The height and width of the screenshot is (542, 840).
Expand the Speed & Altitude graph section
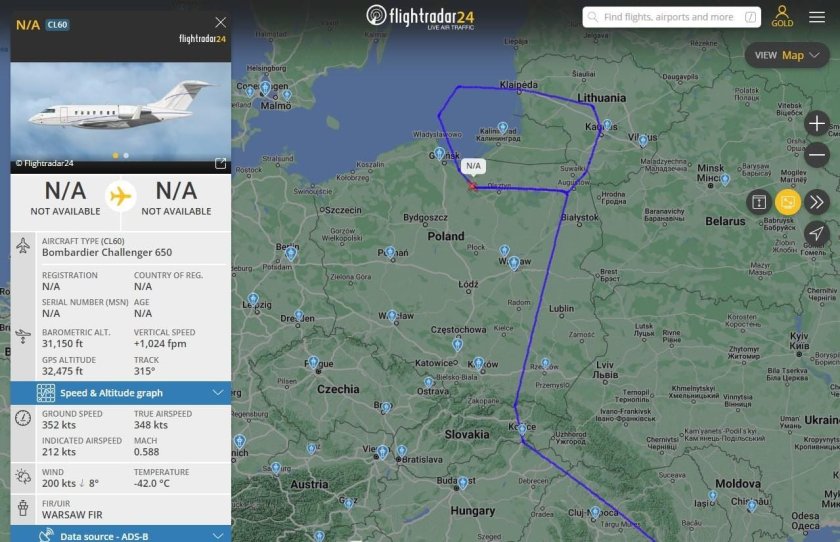coord(120,393)
